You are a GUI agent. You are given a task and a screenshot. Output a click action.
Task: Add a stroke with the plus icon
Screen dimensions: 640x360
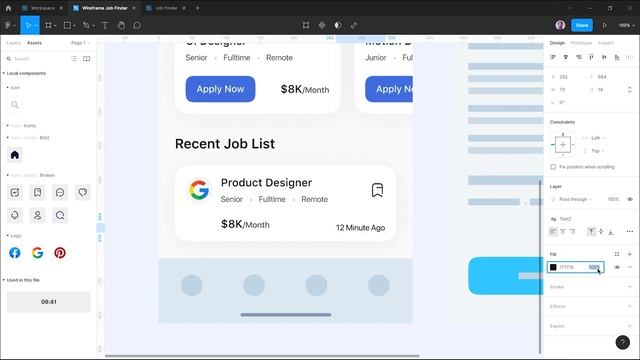pyautogui.click(x=630, y=287)
